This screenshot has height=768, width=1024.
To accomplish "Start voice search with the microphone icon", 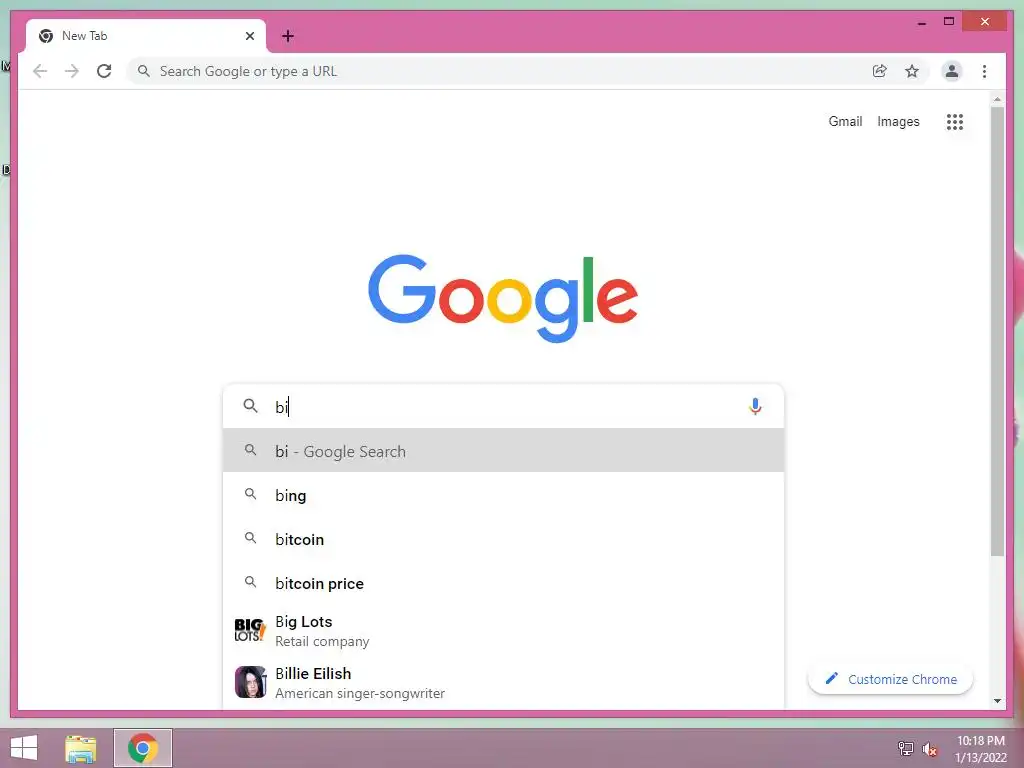I will 755,406.
